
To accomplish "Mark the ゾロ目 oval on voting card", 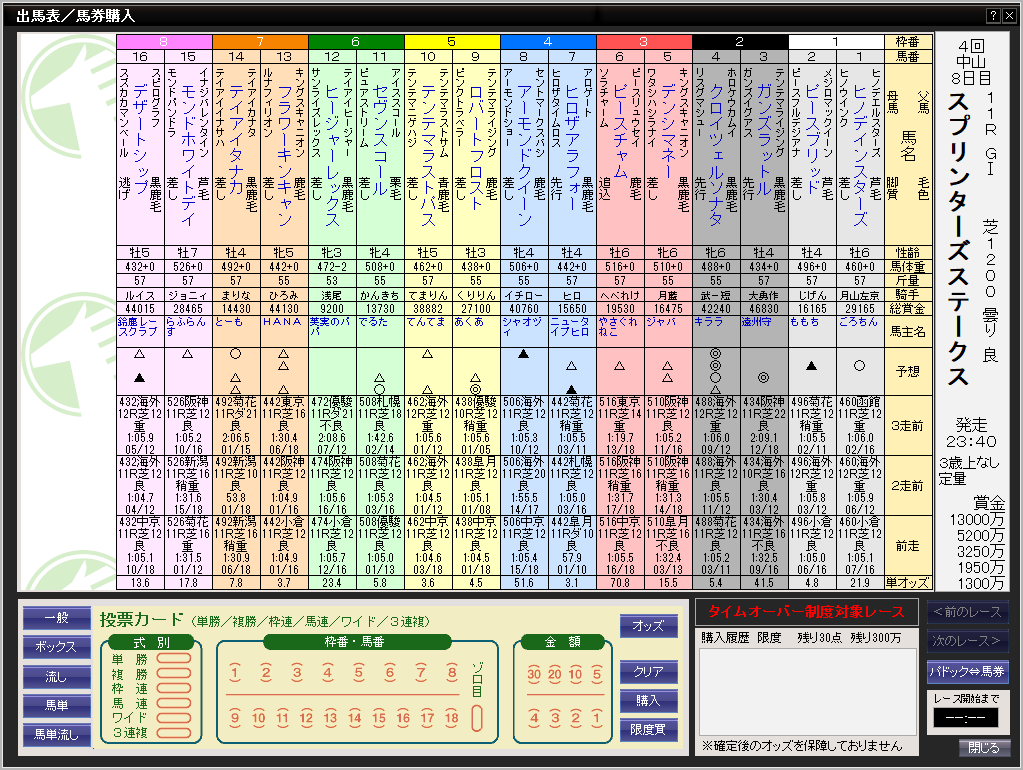I will click(478, 718).
